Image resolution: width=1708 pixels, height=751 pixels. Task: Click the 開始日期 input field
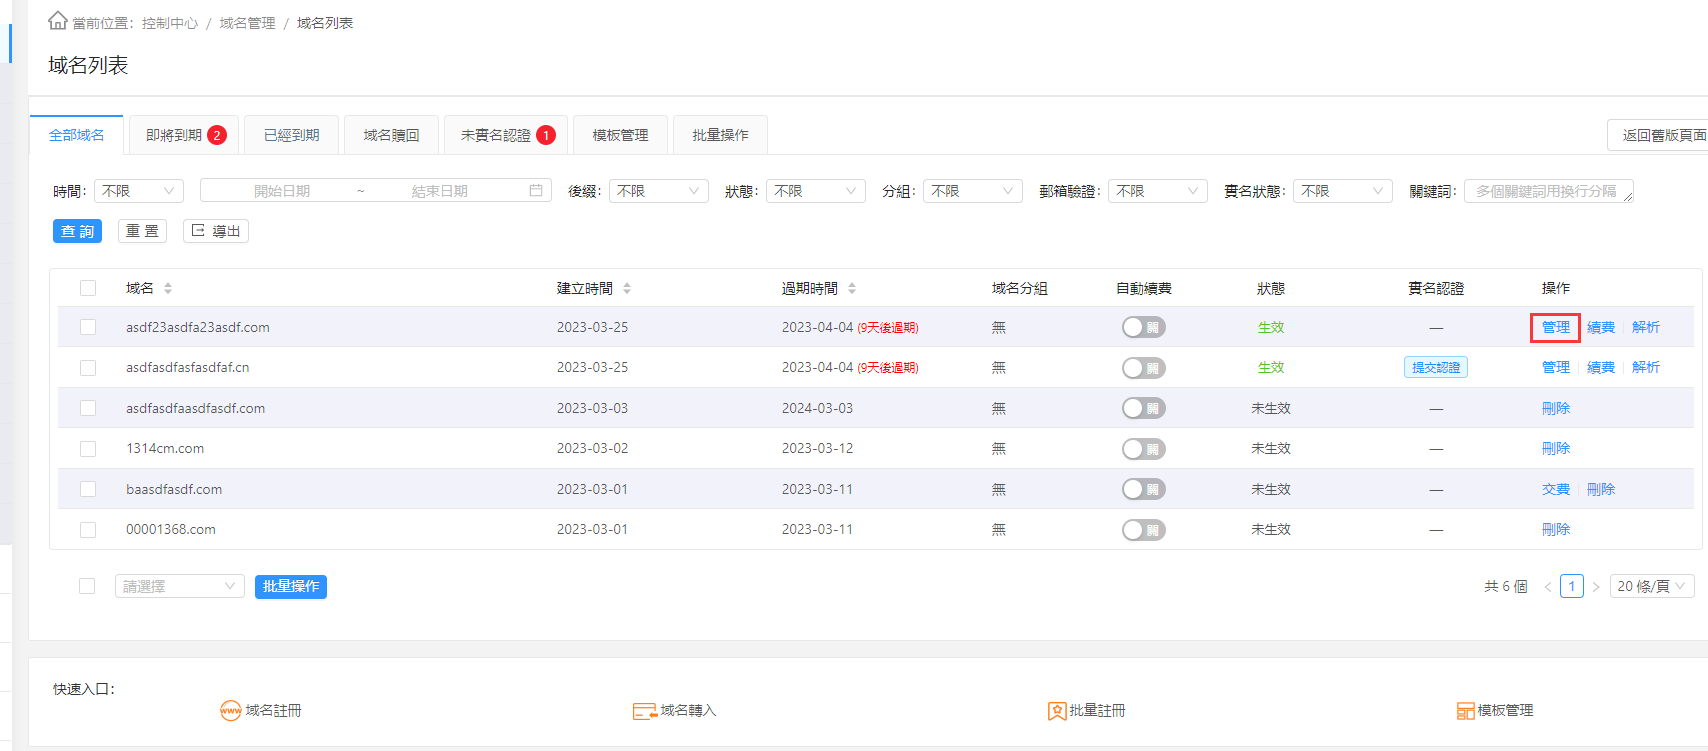(x=282, y=191)
